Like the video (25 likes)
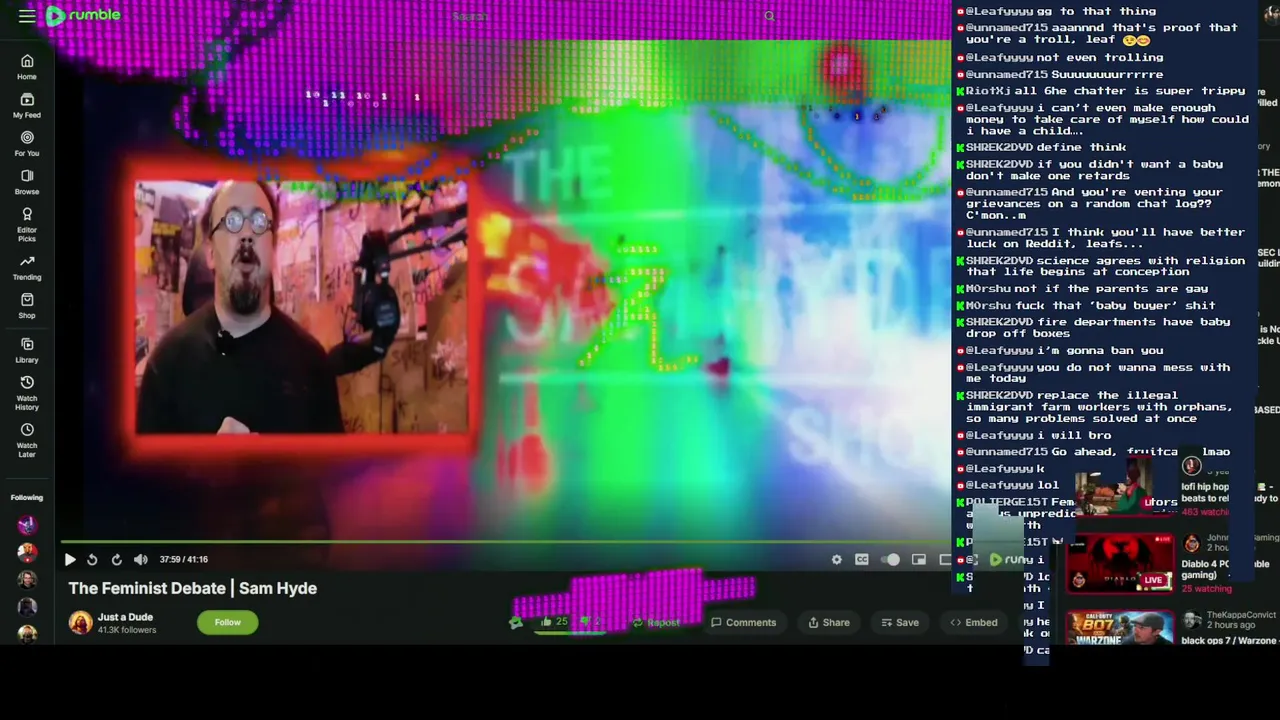This screenshot has width=1280, height=720. pyautogui.click(x=554, y=622)
